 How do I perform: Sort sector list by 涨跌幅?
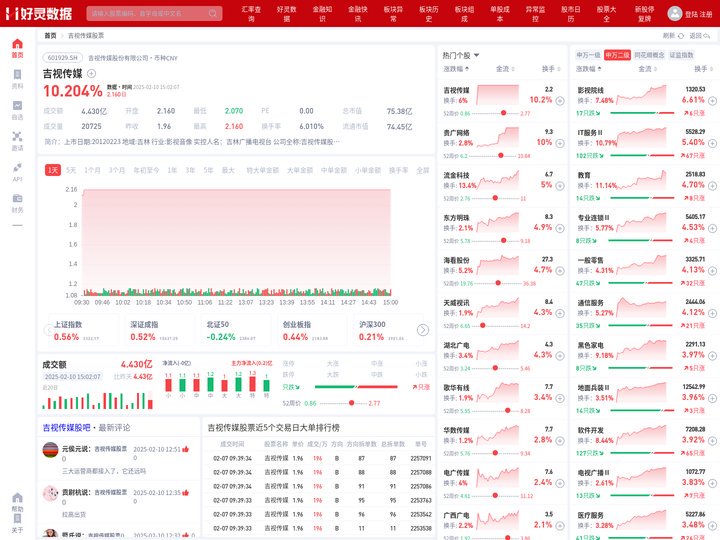(x=588, y=69)
